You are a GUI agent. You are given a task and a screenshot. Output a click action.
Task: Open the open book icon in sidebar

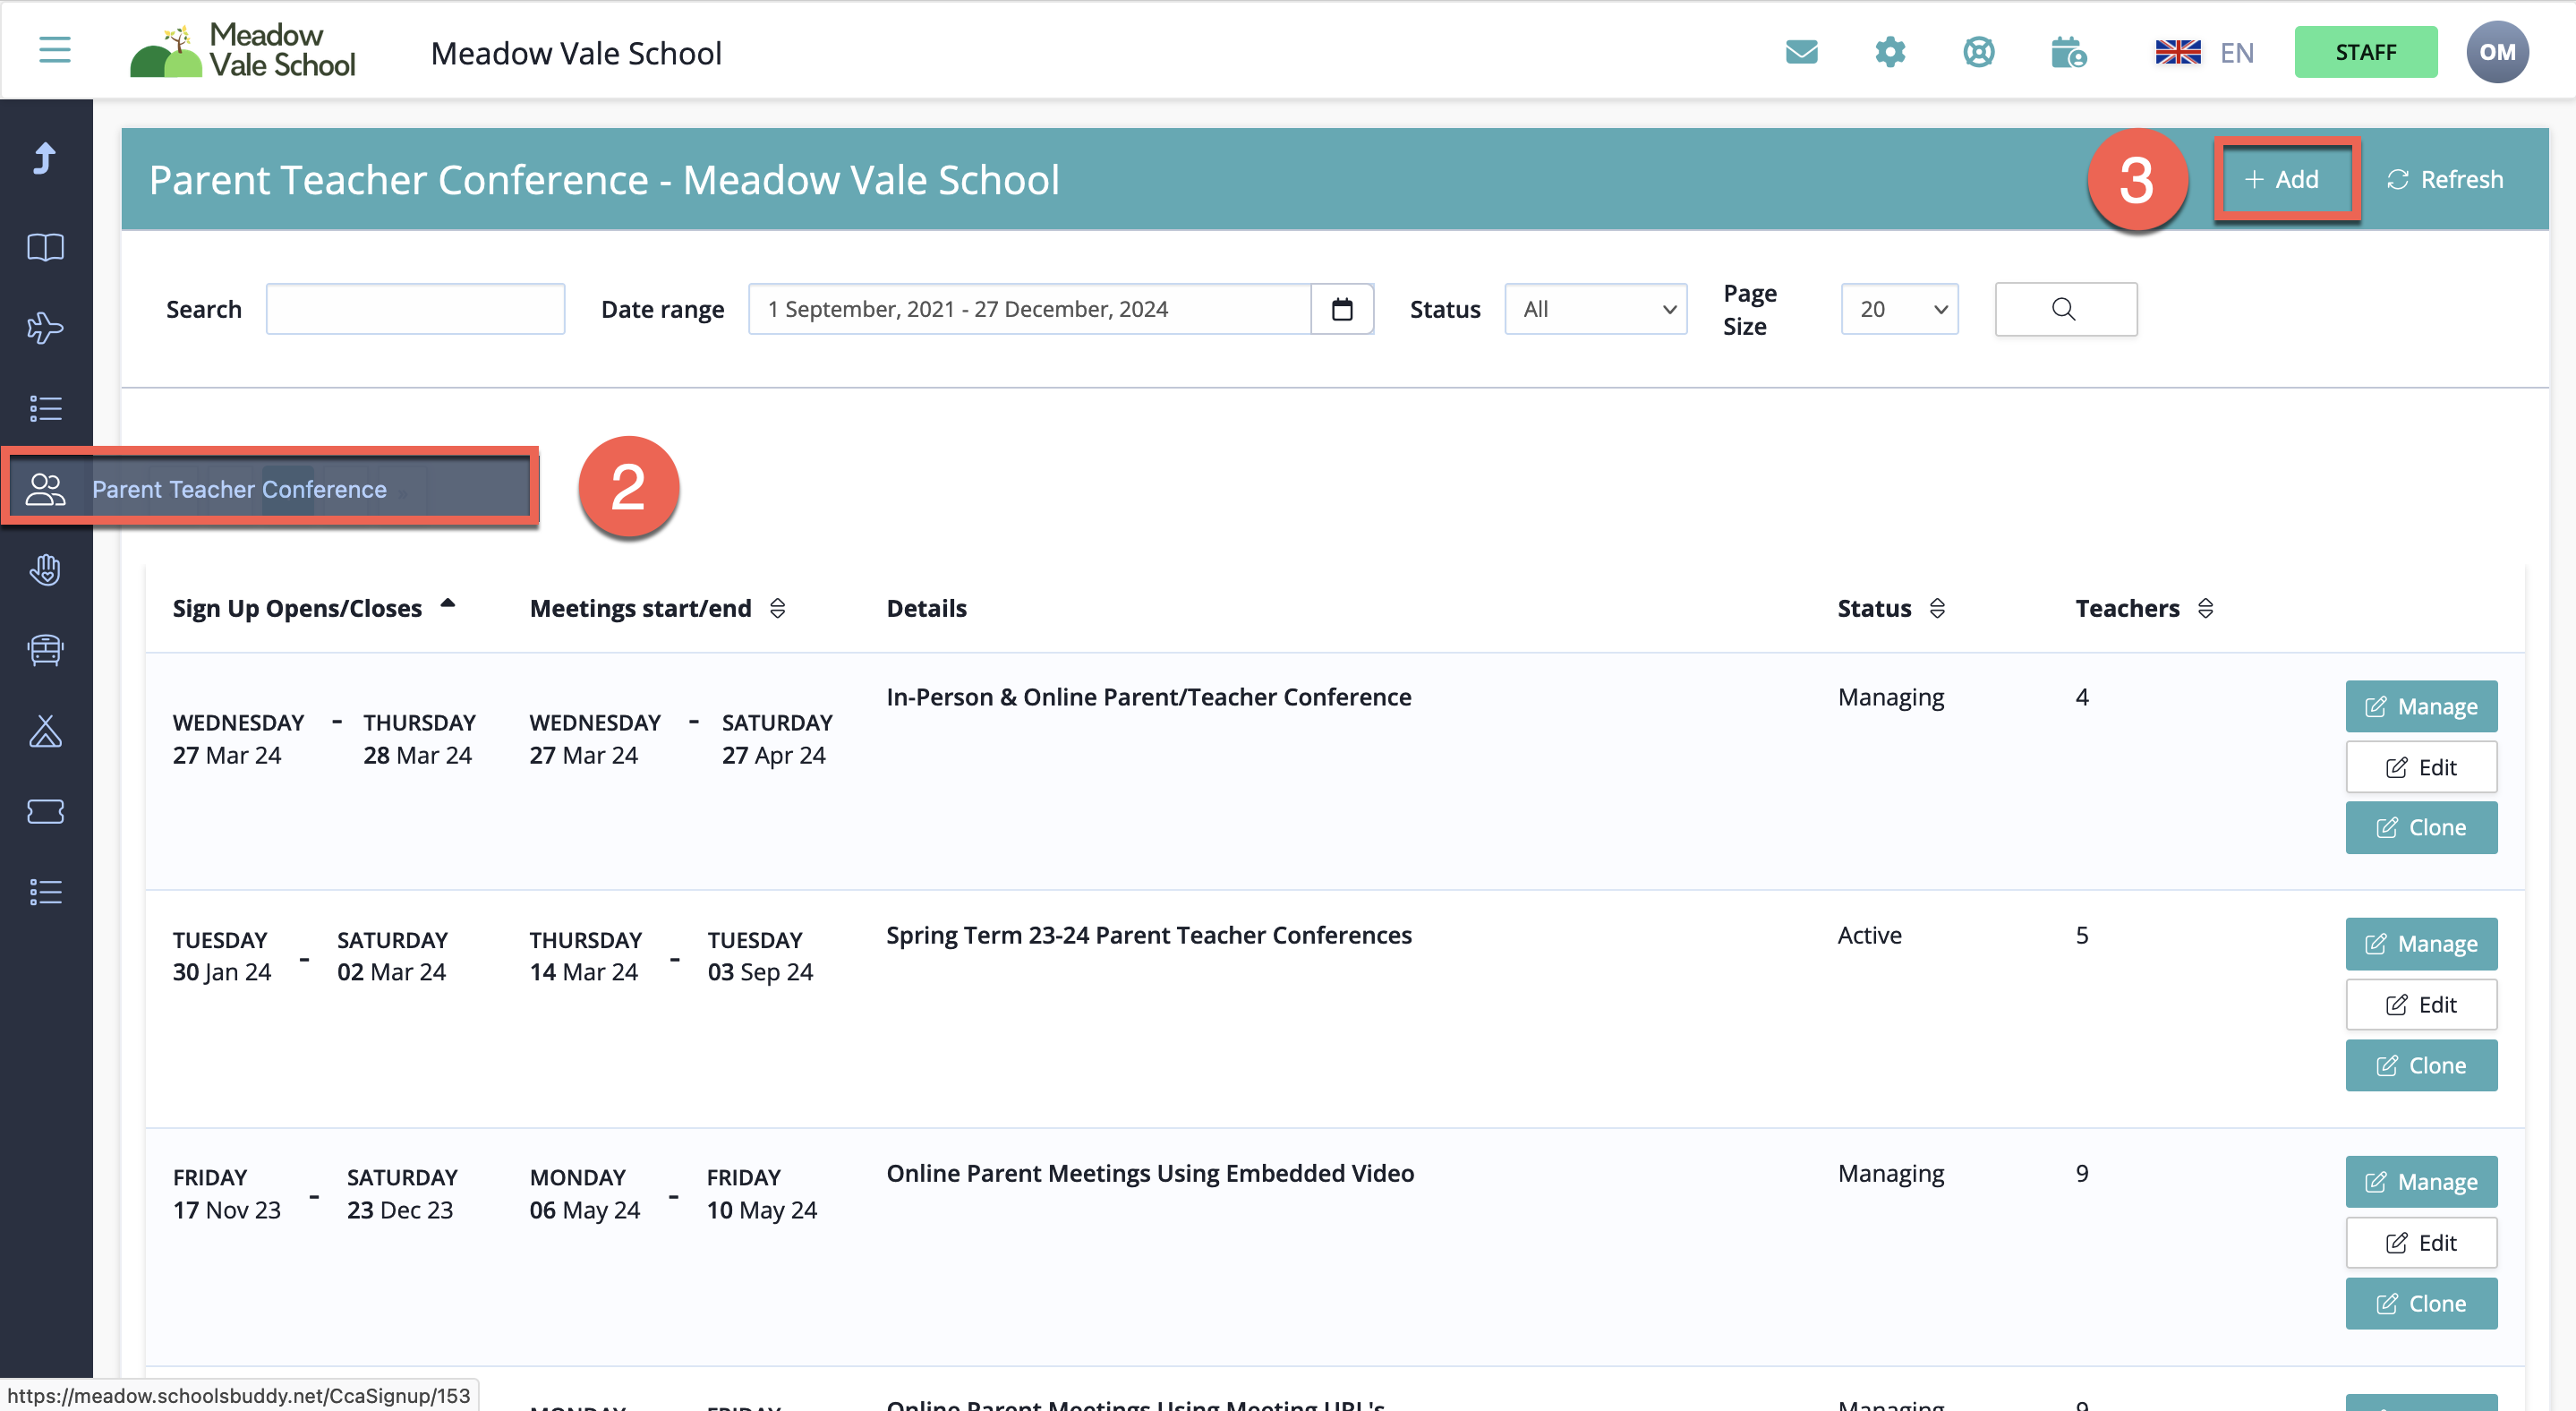pyautogui.click(x=45, y=247)
